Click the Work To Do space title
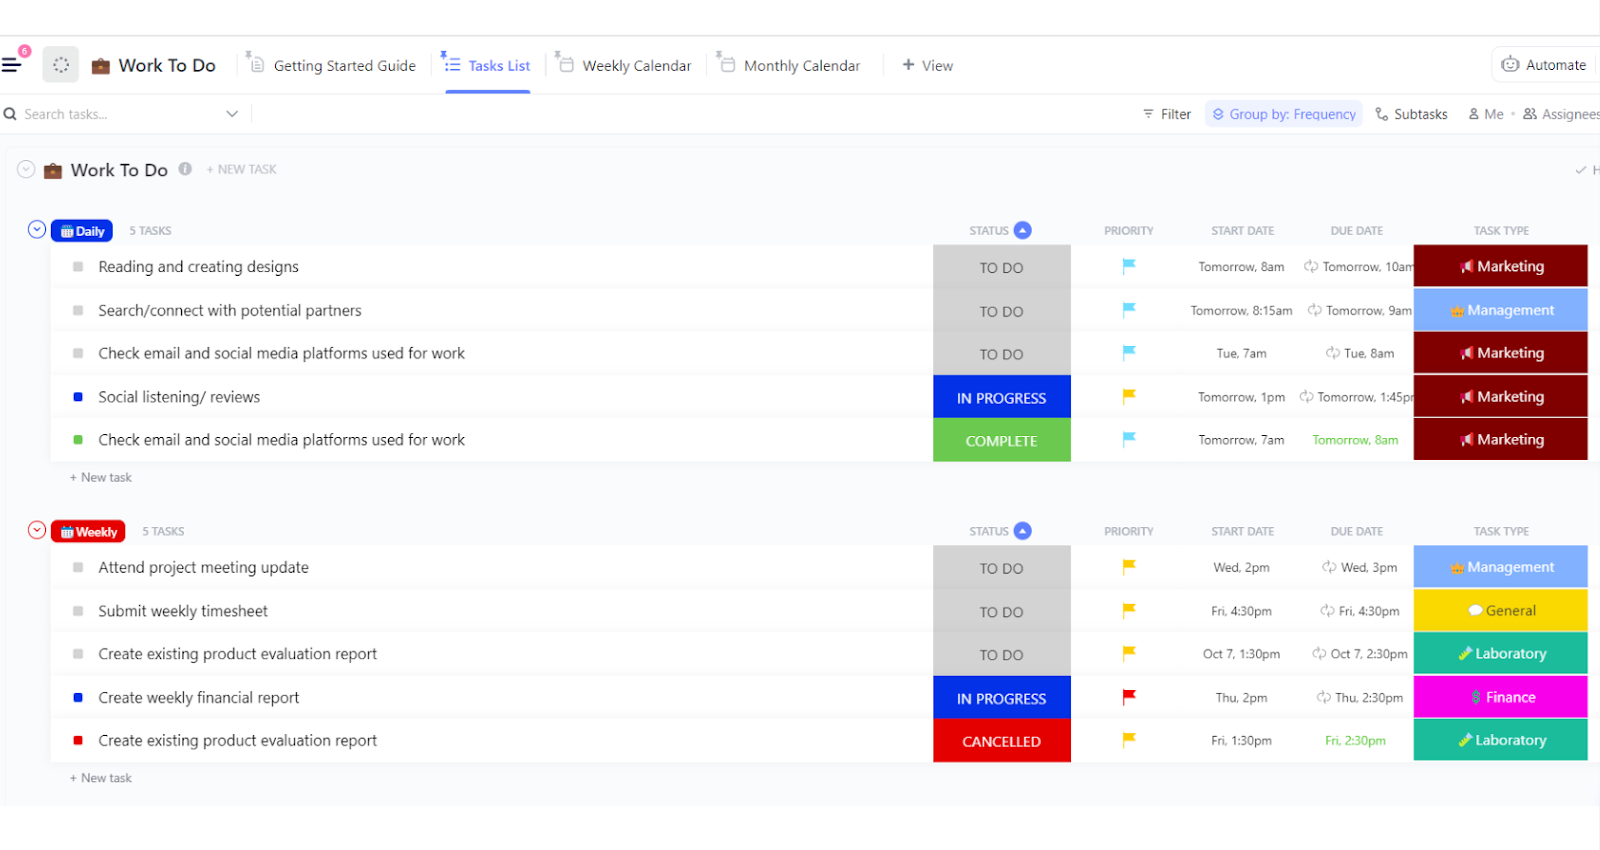The height and width of the screenshot is (850, 1600). [x=167, y=65]
